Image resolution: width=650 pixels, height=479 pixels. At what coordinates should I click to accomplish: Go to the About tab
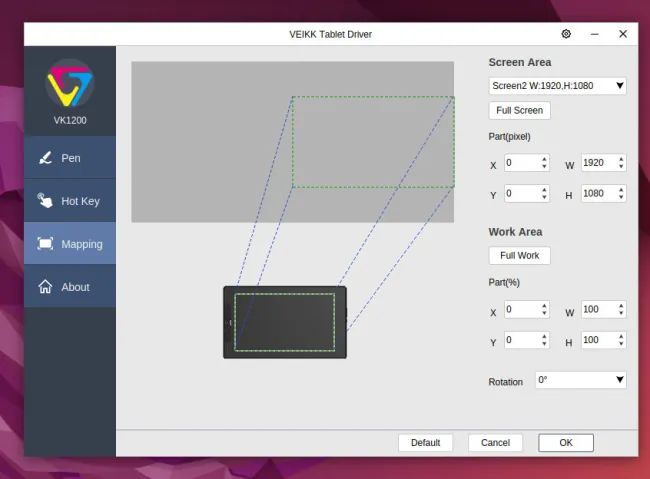70,287
